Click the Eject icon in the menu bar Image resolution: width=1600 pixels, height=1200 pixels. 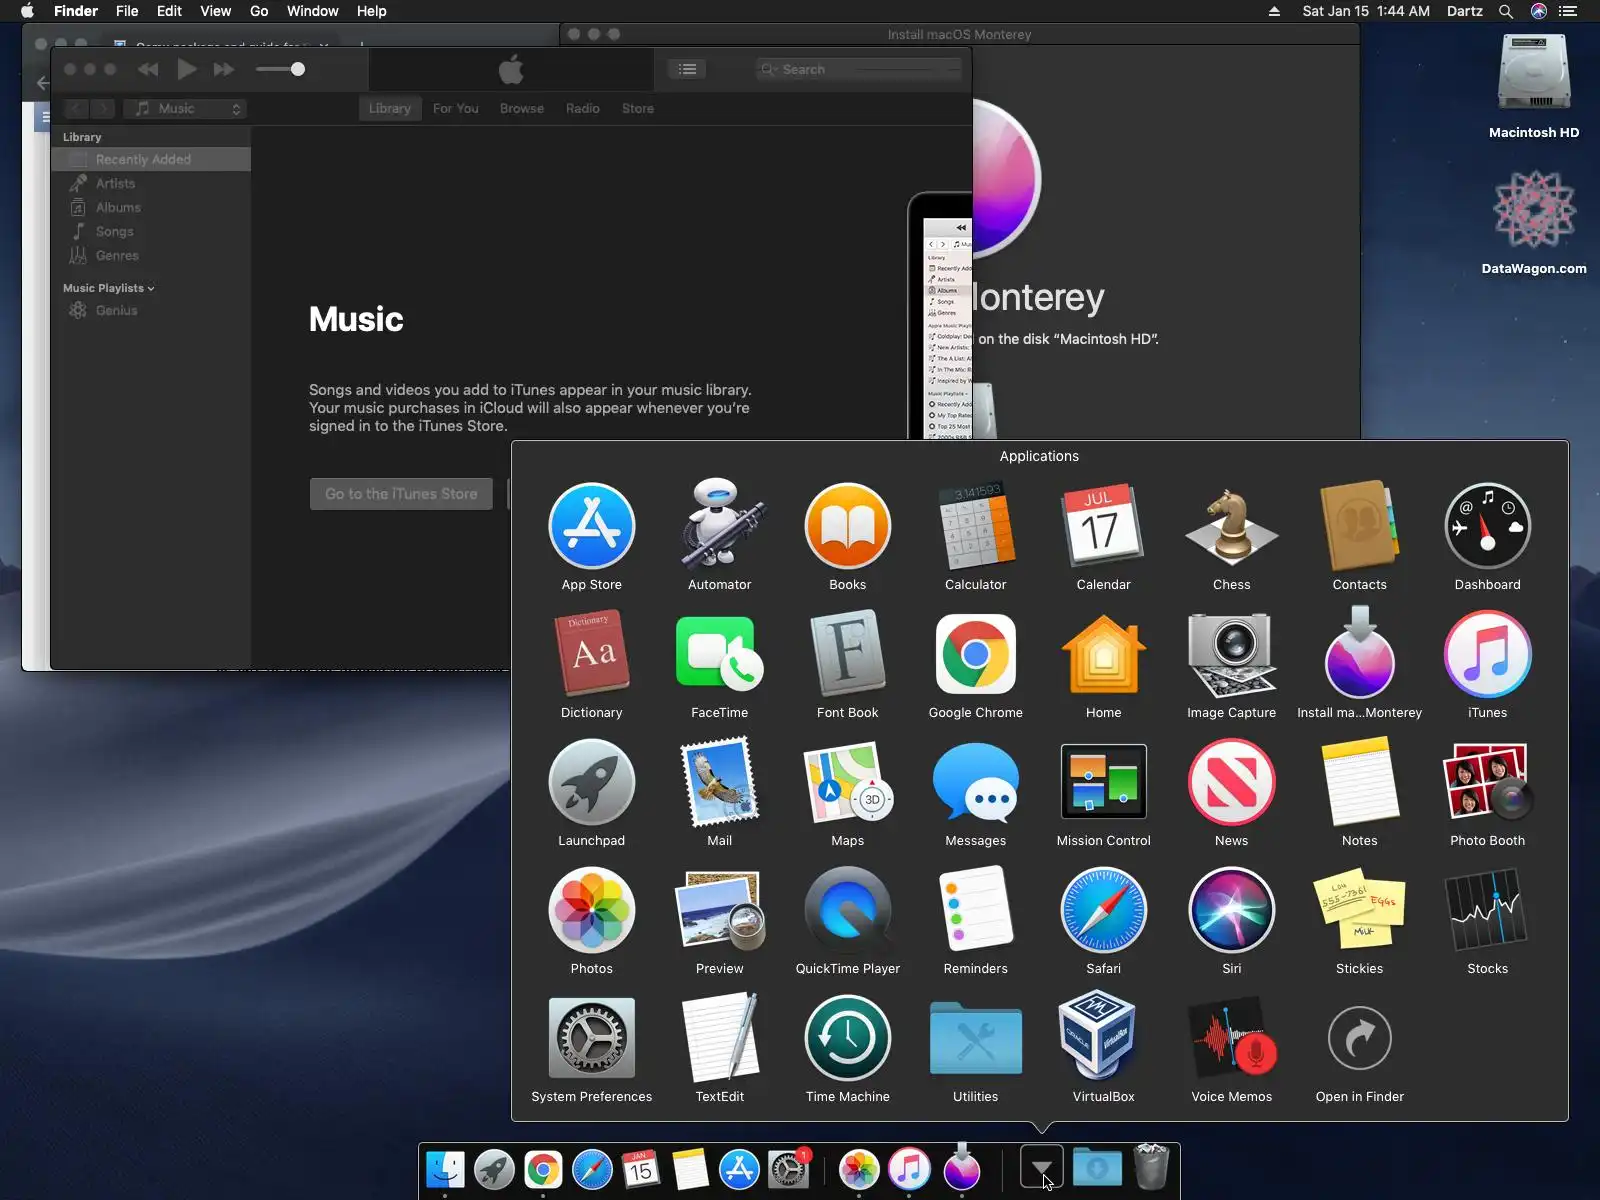click(x=1274, y=11)
